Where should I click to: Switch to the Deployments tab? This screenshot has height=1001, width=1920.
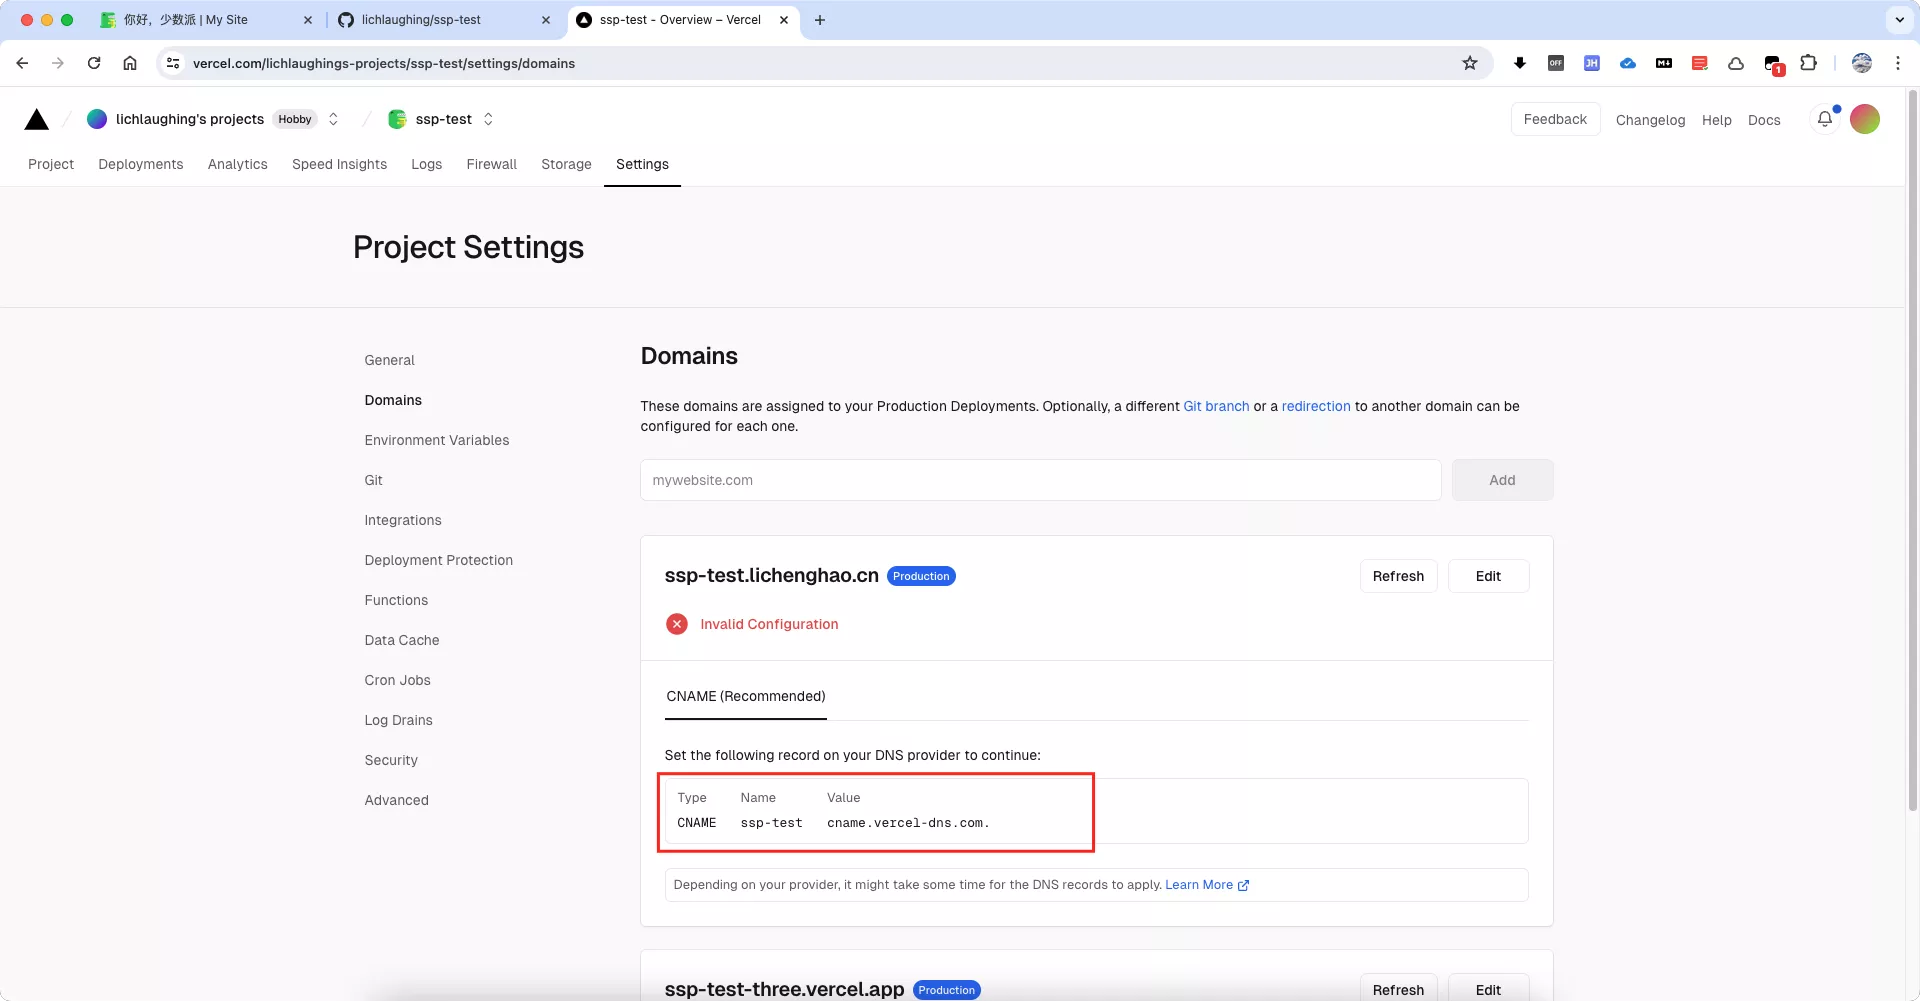click(x=140, y=164)
